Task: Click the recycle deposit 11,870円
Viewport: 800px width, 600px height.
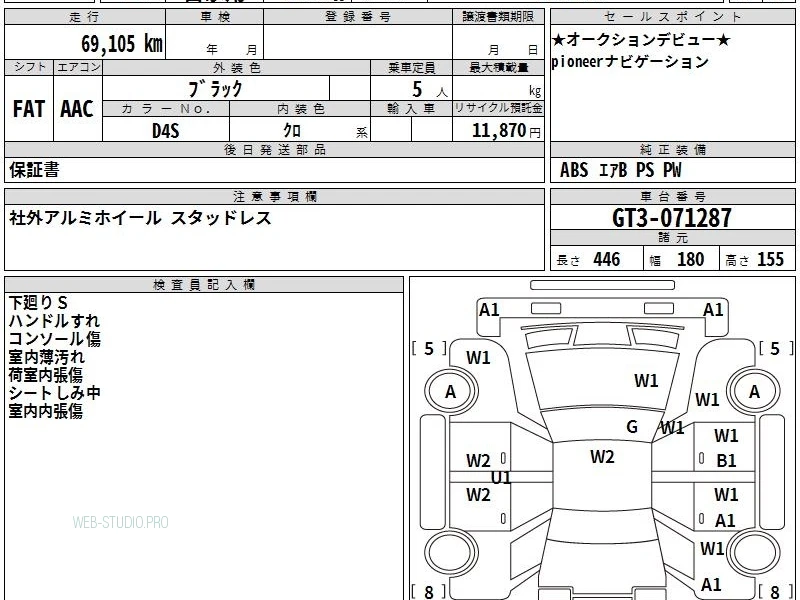Action: click(506, 131)
